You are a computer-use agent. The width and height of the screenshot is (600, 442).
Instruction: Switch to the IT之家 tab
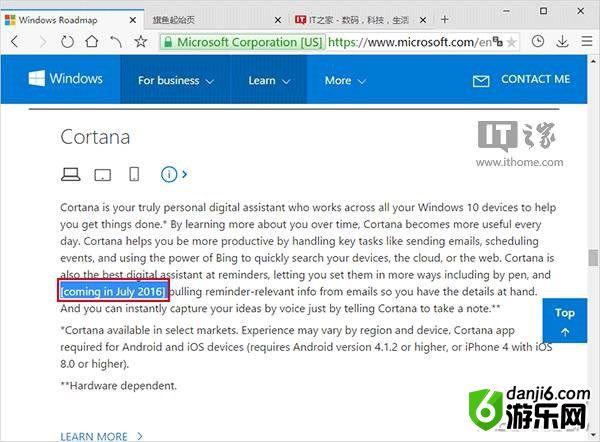[360, 20]
